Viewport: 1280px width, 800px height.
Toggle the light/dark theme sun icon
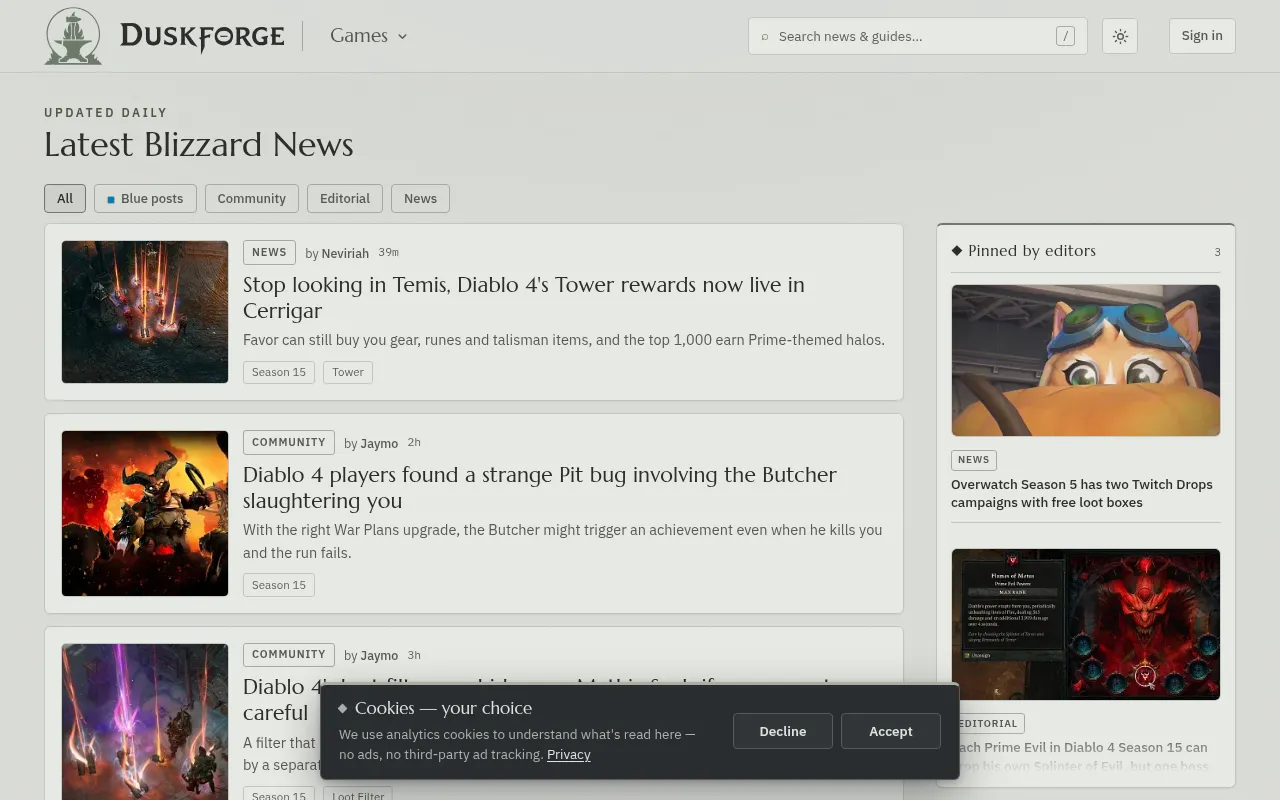pos(1120,36)
